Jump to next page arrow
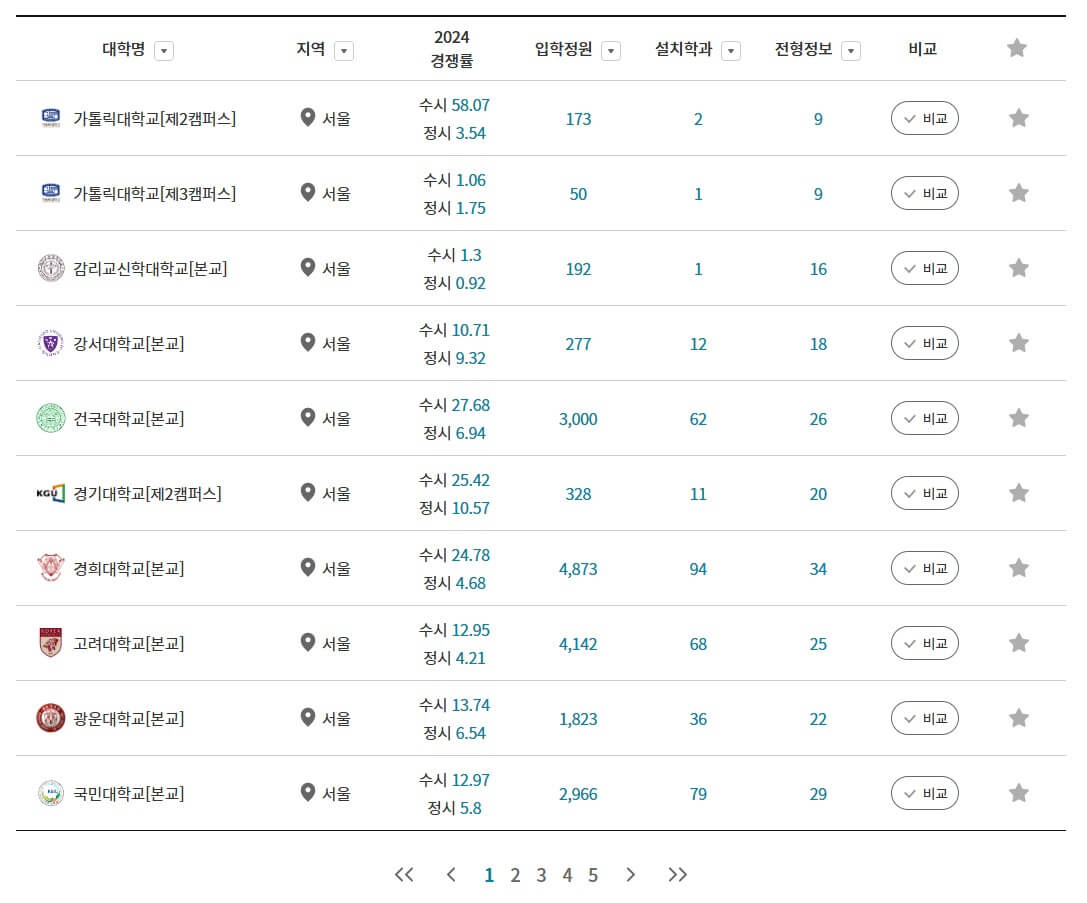The height and width of the screenshot is (903, 1087). [x=630, y=875]
